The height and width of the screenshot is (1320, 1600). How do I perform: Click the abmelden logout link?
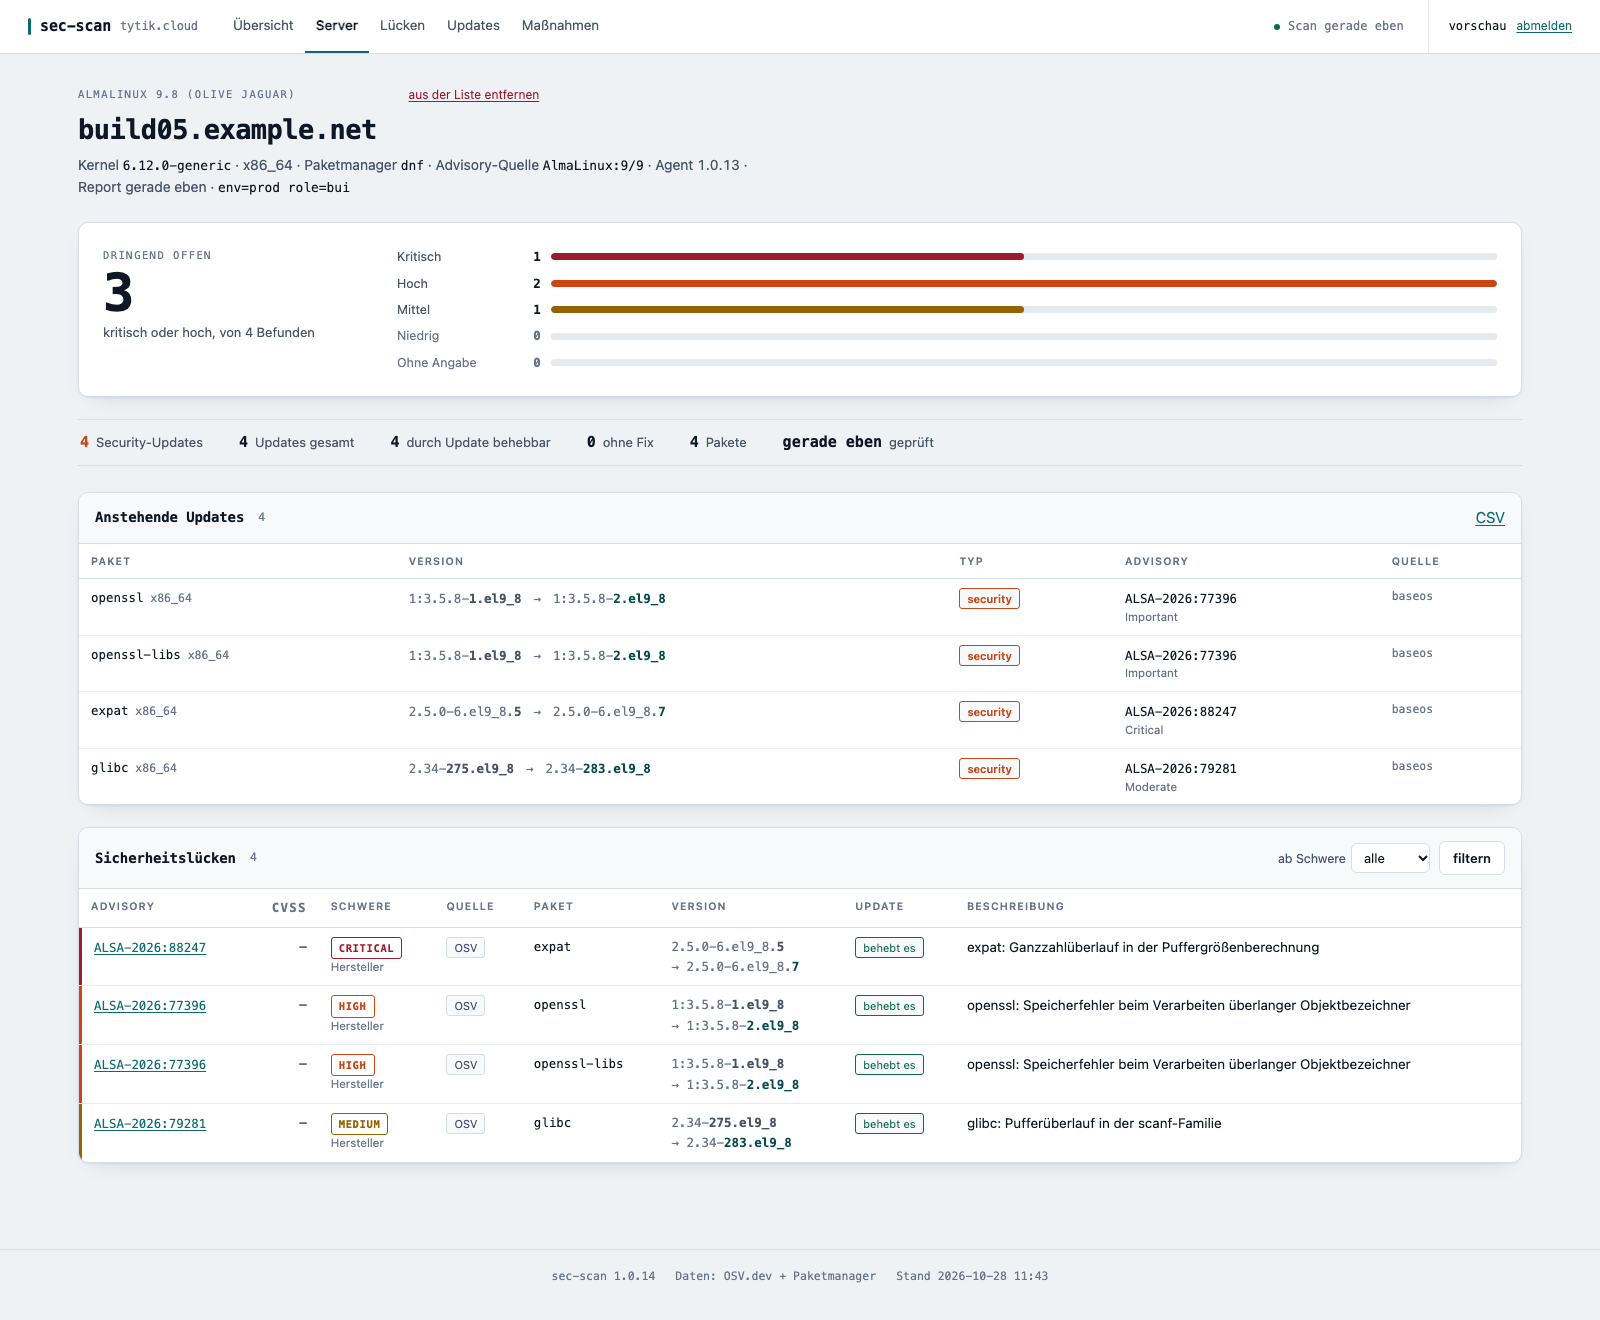(x=1544, y=26)
